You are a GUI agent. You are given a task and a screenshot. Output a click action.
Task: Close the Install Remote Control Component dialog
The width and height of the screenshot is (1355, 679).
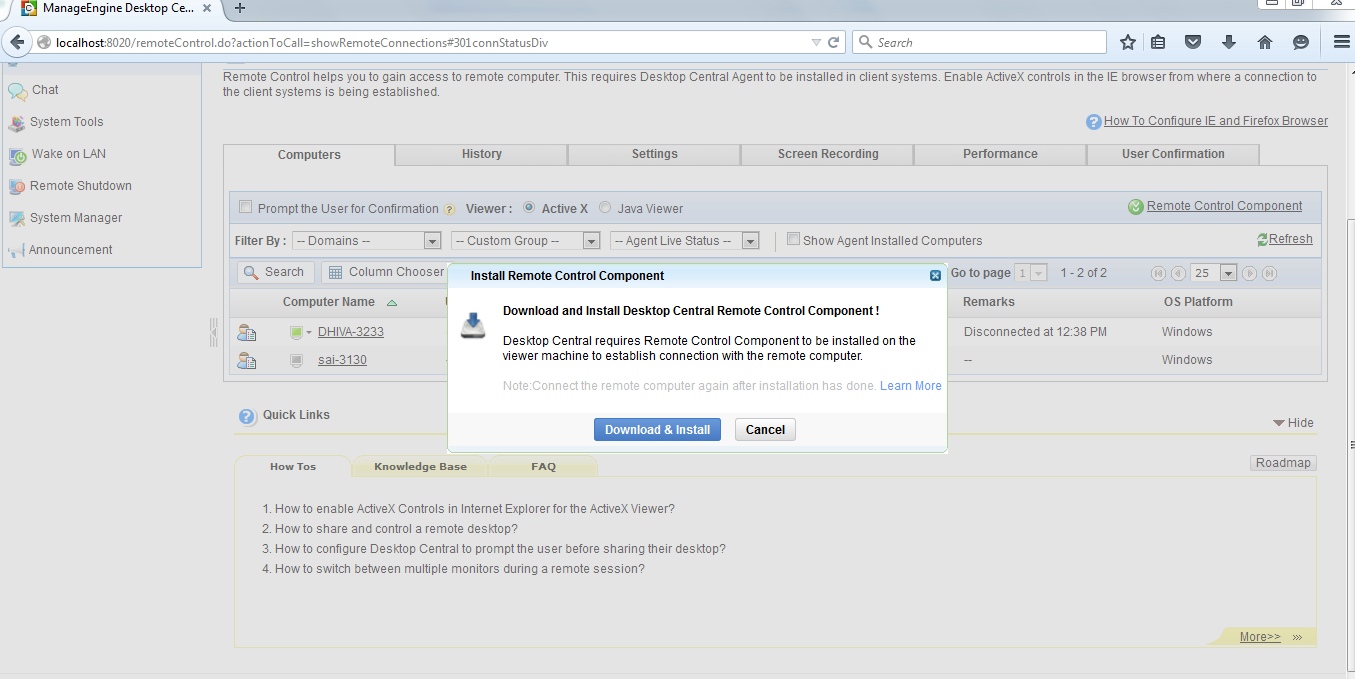935,276
